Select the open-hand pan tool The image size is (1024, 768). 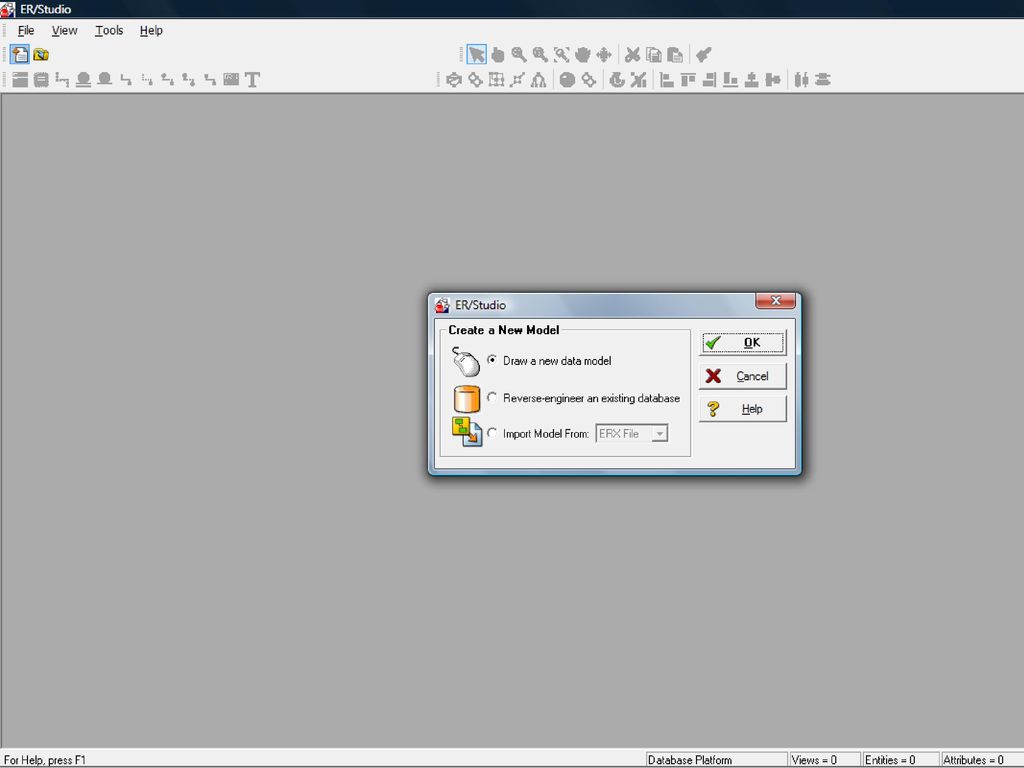pos(583,55)
